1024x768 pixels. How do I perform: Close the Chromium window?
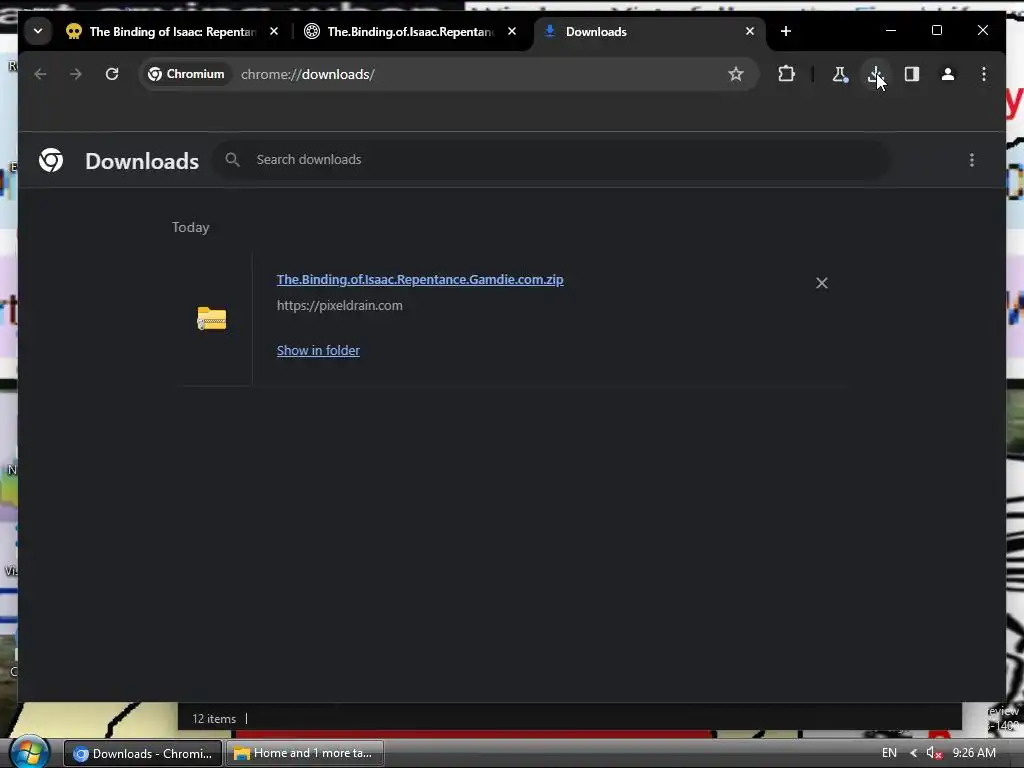(982, 31)
